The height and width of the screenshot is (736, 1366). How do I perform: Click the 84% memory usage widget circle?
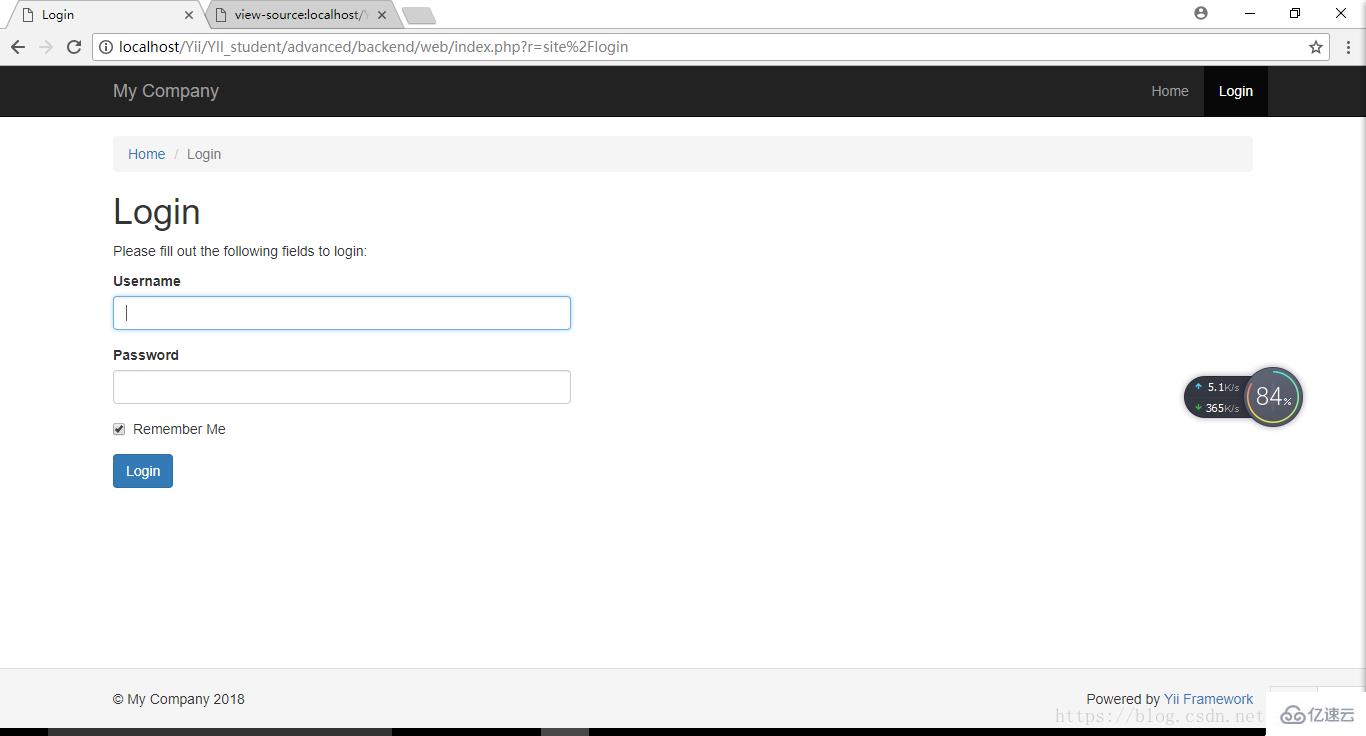[x=1273, y=397]
